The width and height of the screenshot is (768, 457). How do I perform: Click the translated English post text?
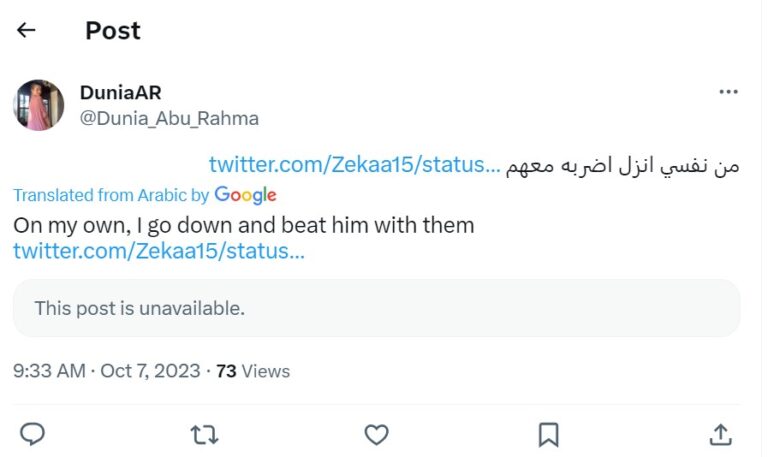[243, 225]
